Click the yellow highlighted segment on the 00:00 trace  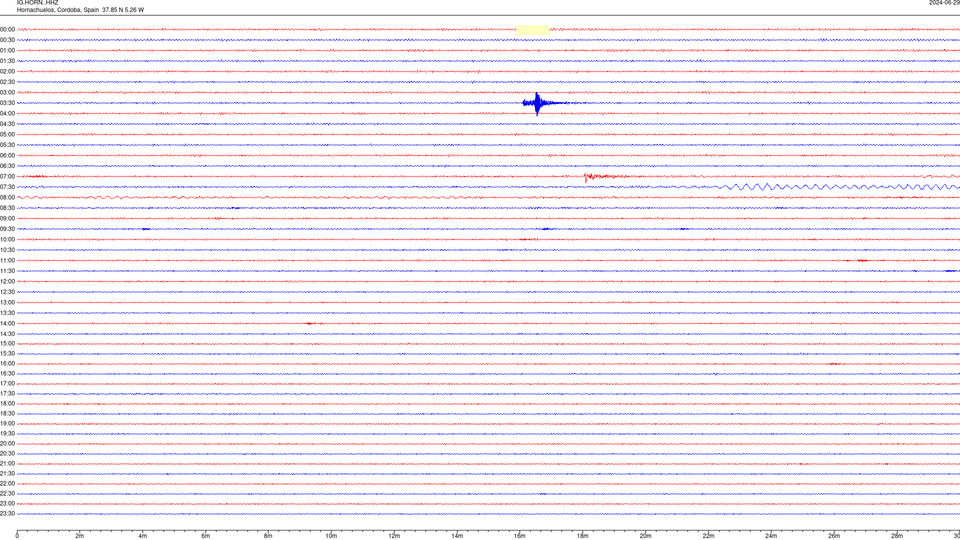click(x=533, y=29)
